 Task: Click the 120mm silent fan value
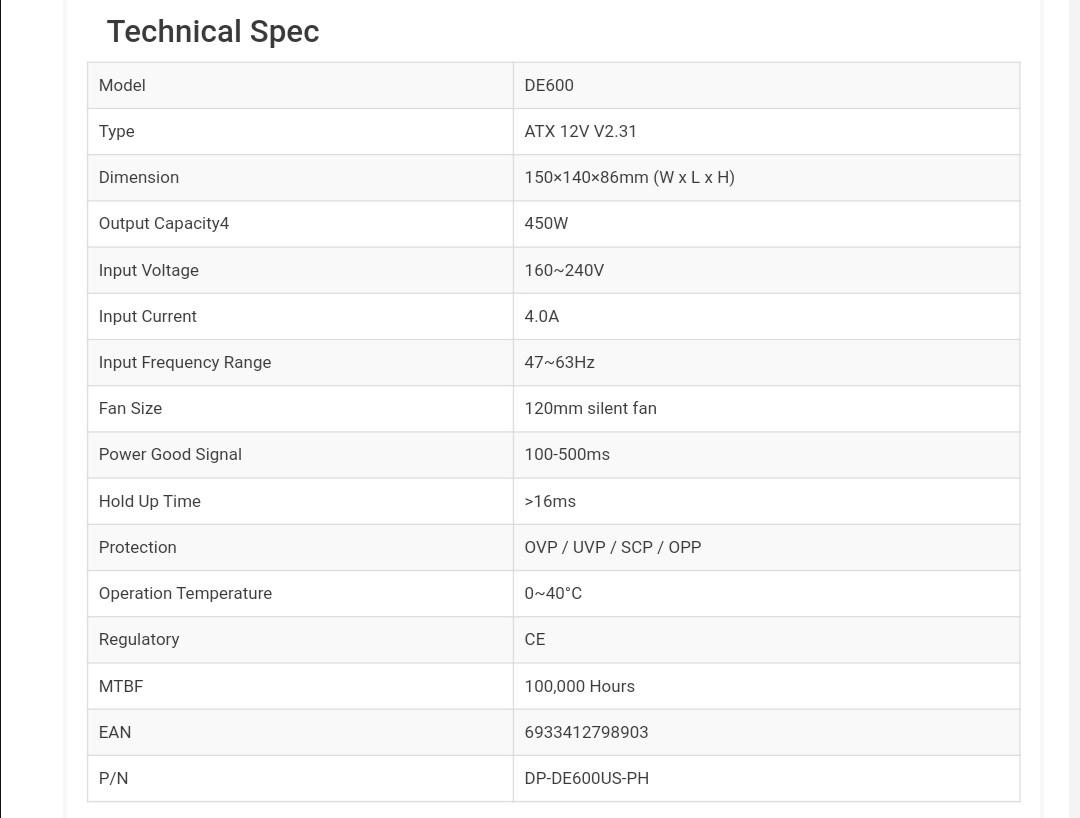(590, 409)
